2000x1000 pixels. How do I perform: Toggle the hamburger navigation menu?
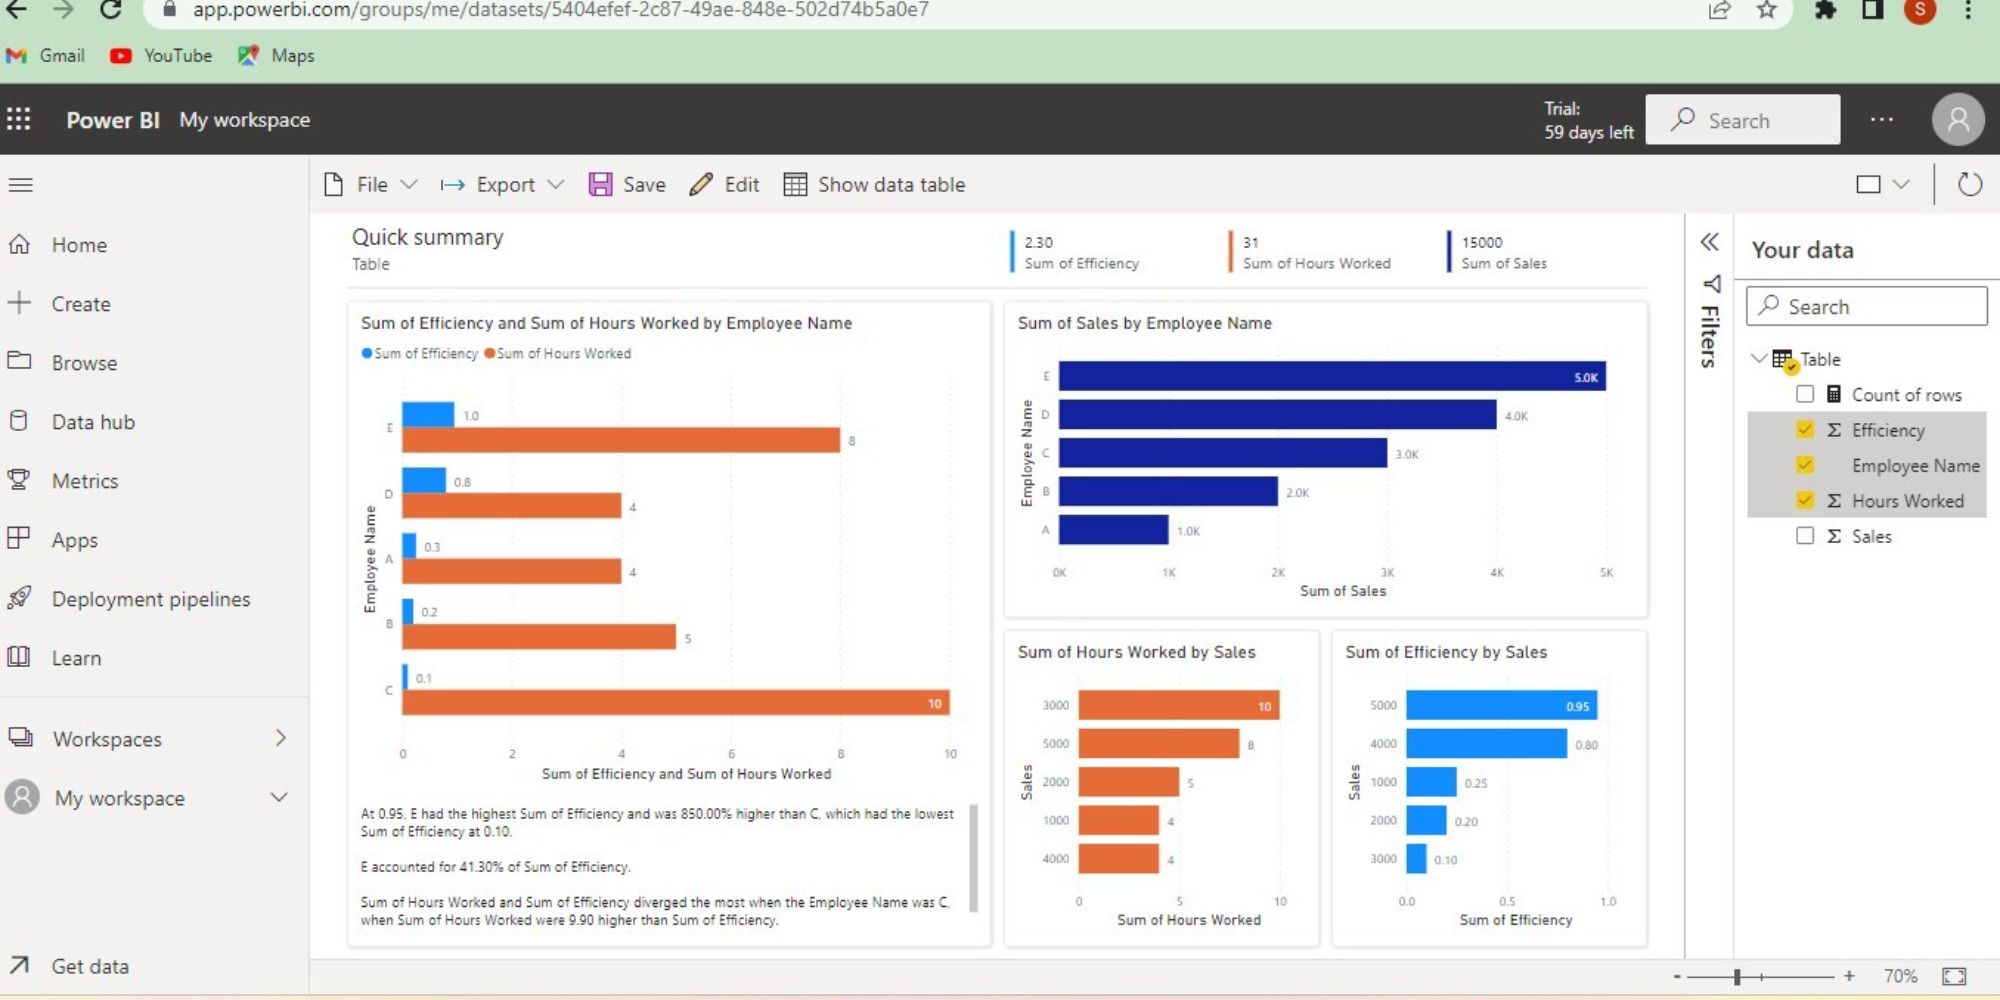coord(20,185)
